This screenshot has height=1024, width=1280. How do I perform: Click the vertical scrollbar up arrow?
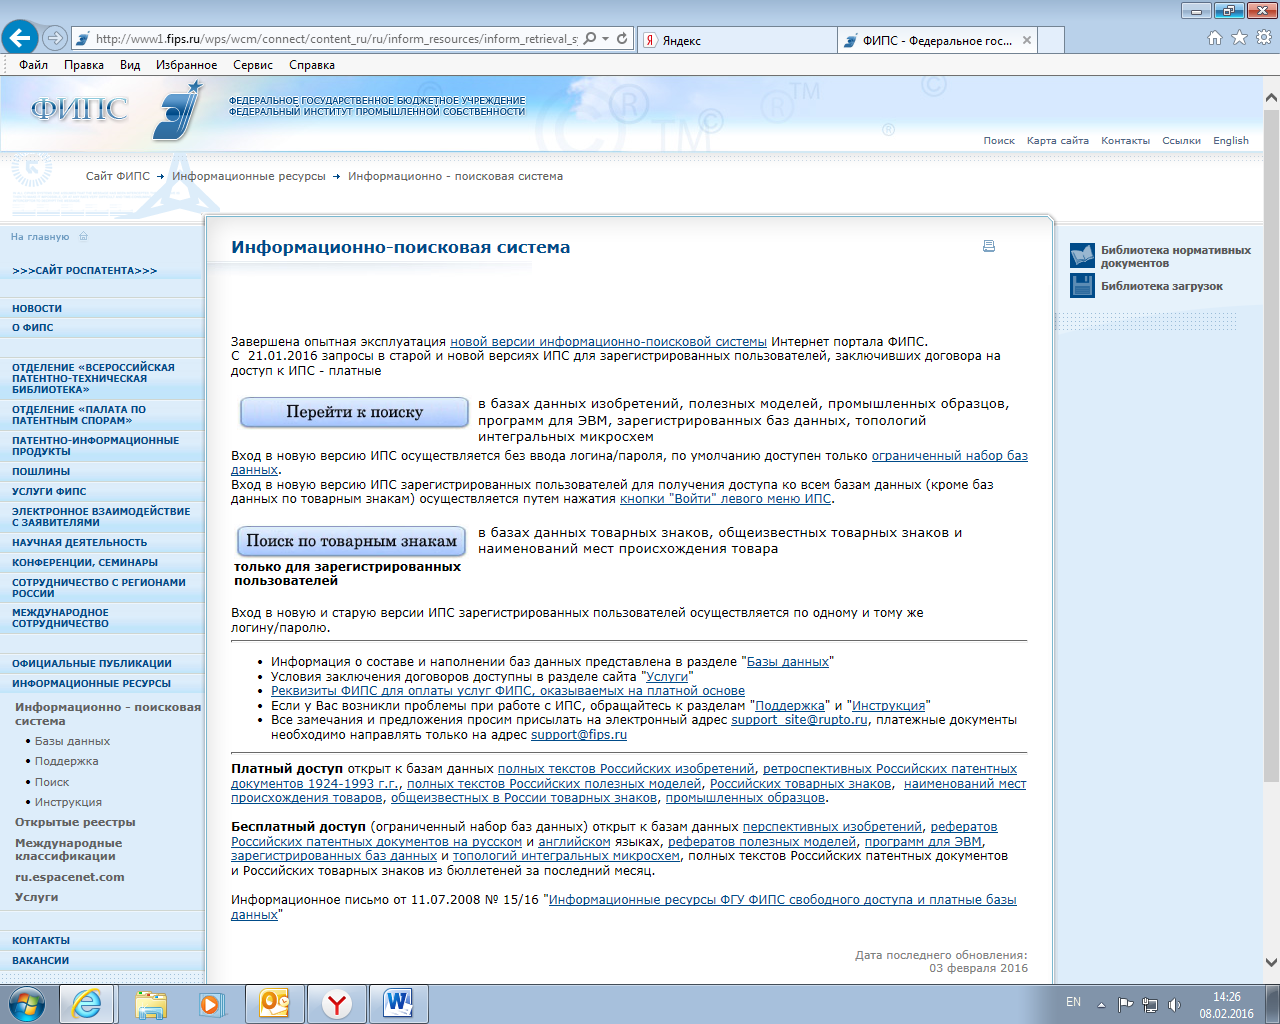(1271, 98)
